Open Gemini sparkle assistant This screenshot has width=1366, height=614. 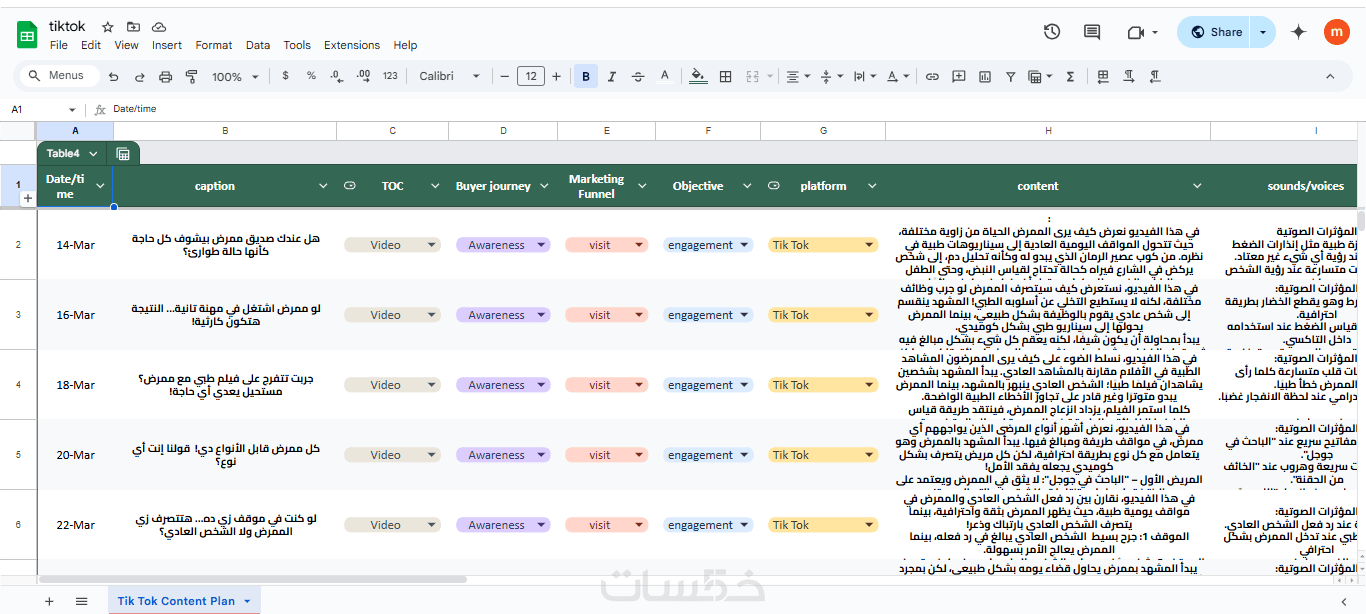click(x=1299, y=32)
